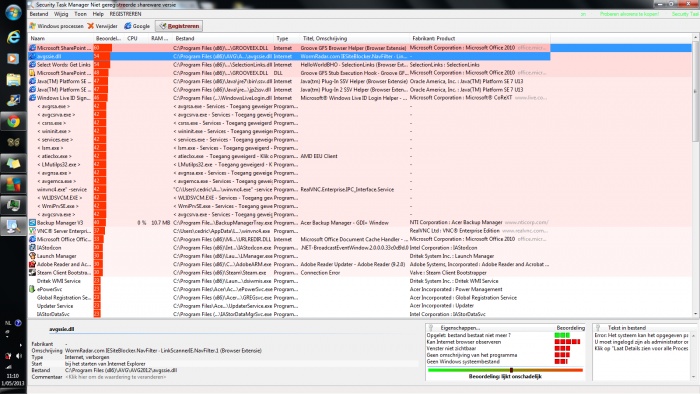This screenshot has height=394, width=700.
Task: Select the Updater Service row
Action: click(x=289, y=306)
